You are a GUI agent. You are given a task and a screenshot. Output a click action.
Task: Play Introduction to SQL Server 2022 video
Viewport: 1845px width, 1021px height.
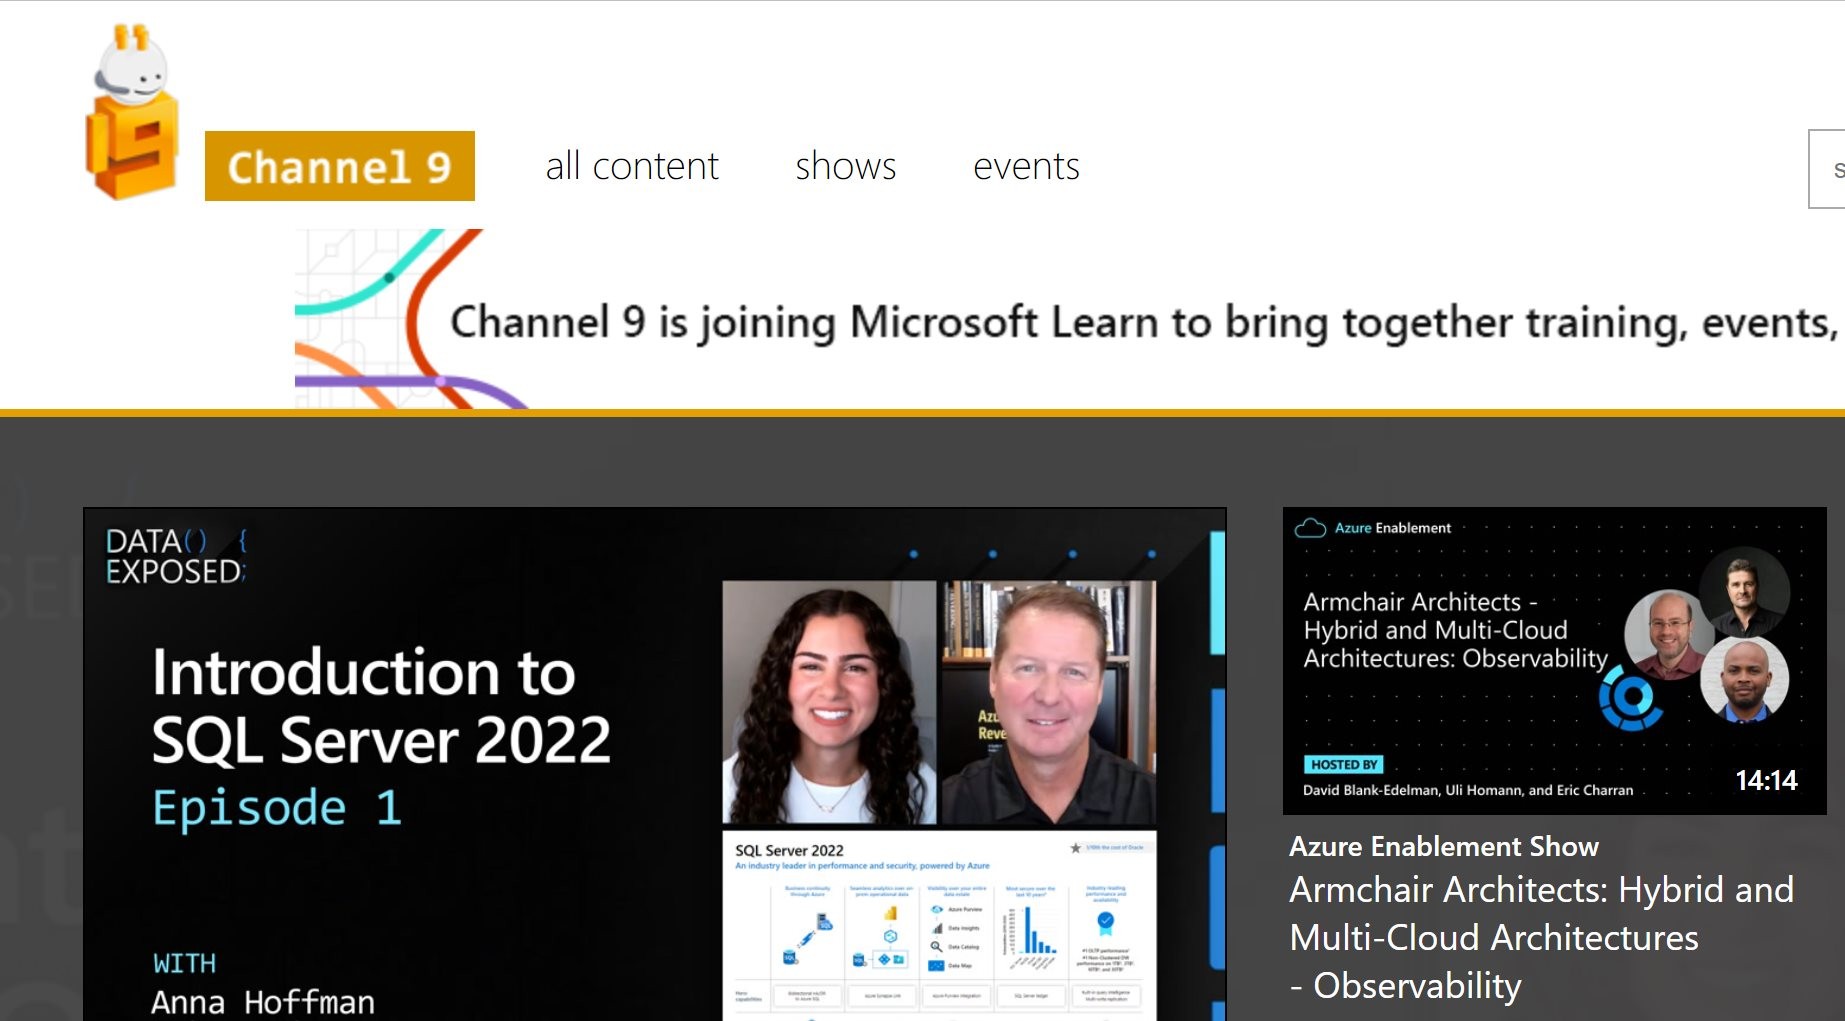point(655,765)
